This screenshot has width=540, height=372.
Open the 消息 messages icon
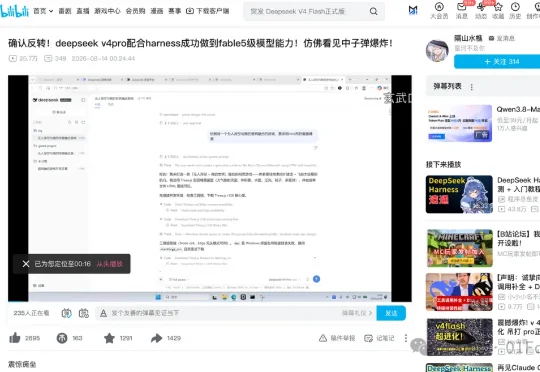pyautogui.click(x=461, y=11)
